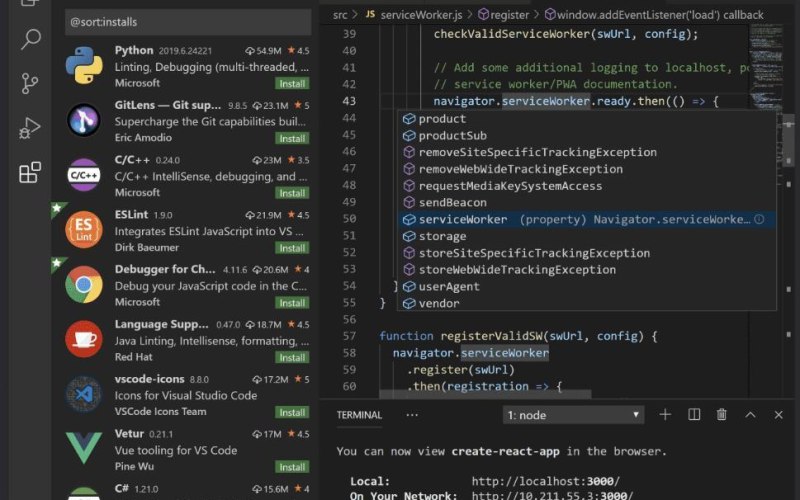Choose userAgent suggestion
This screenshot has height=500, width=800.
tap(587, 286)
